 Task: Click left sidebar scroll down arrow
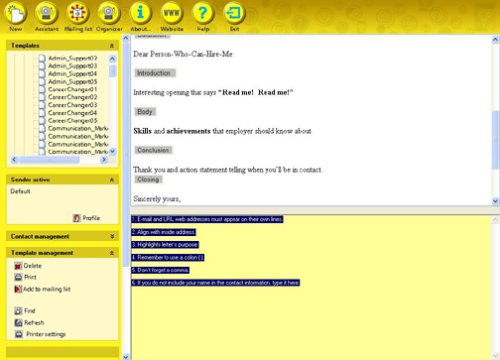(126, 356)
